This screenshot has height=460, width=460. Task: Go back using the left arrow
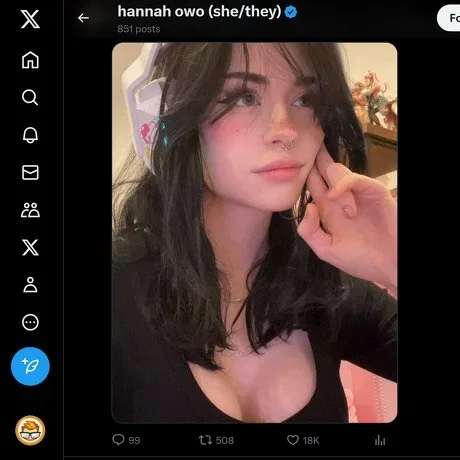coord(83,18)
